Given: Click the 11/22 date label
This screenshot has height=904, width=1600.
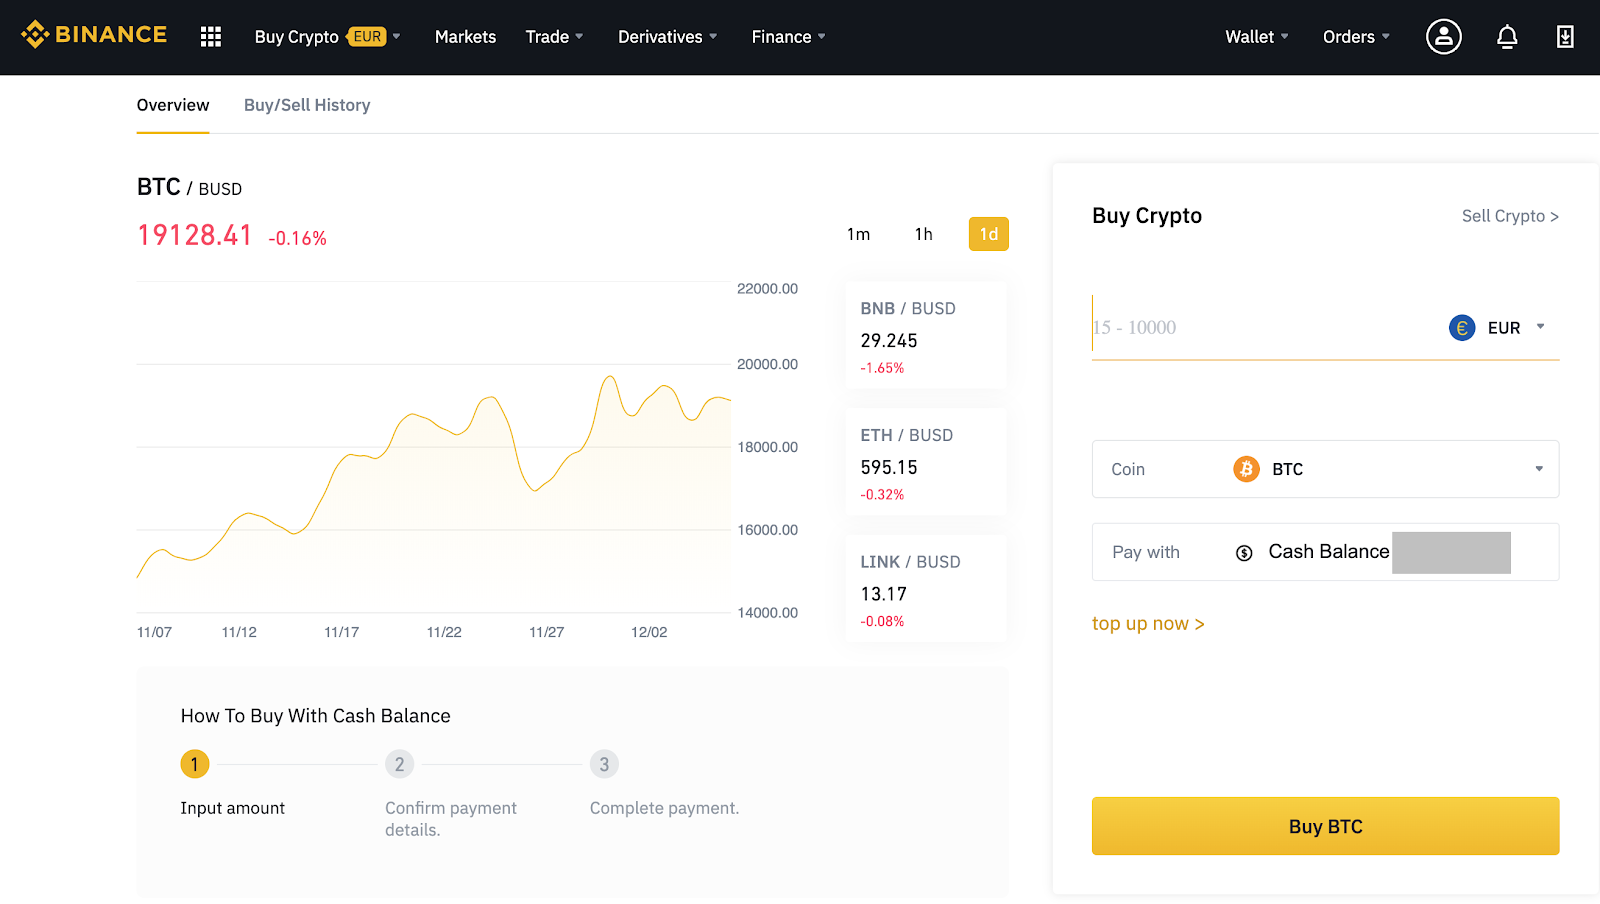Looking at the screenshot, I should tap(444, 632).
